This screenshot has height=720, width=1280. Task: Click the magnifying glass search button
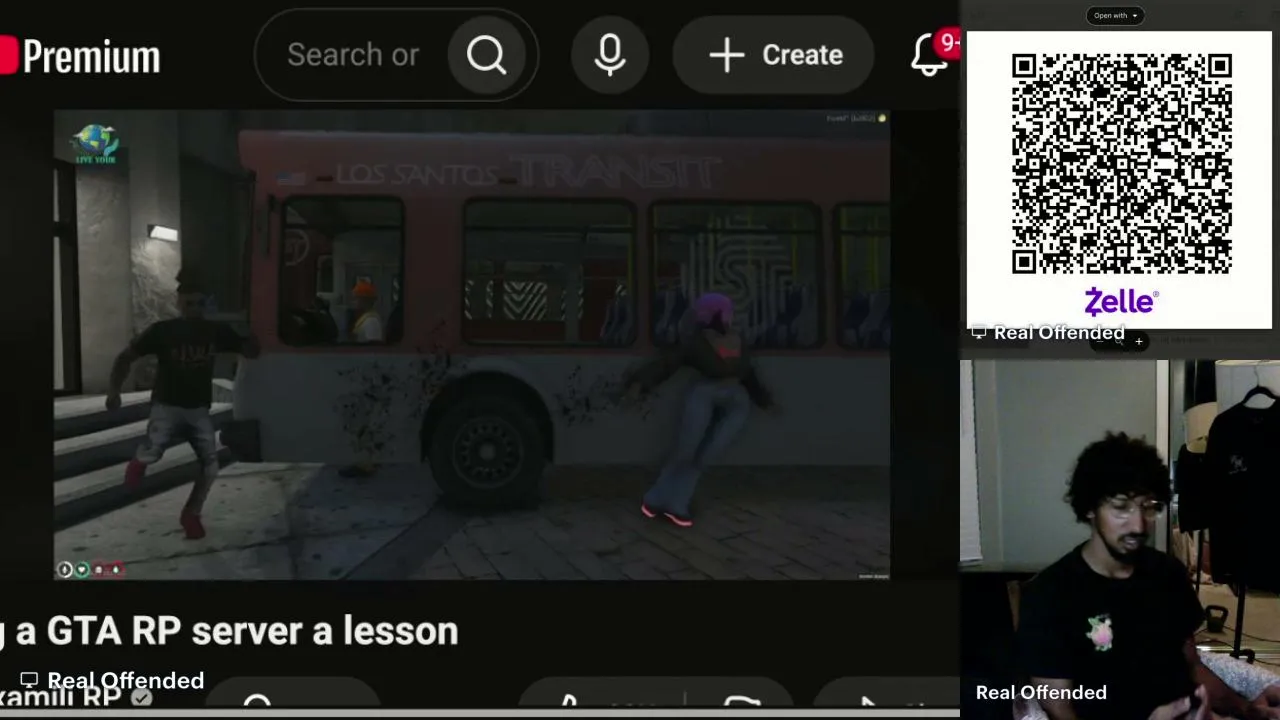coord(487,55)
